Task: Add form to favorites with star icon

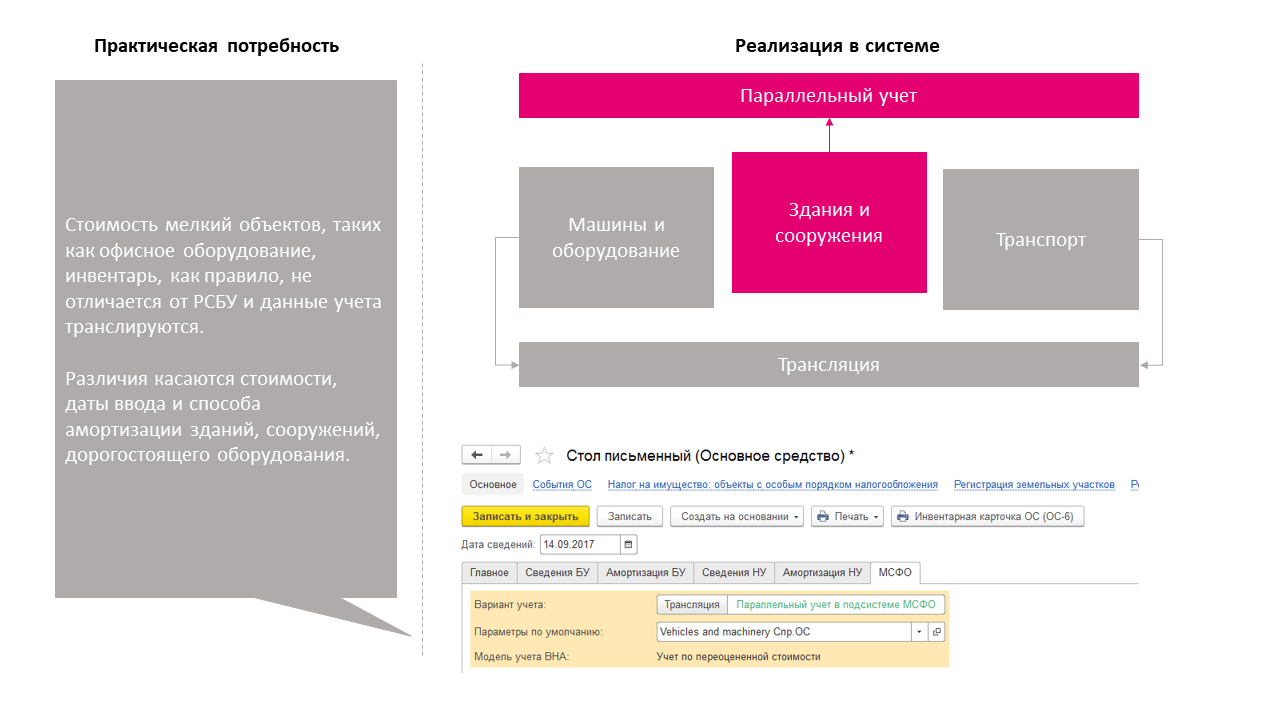Action: pyautogui.click(x=544, y=456)
